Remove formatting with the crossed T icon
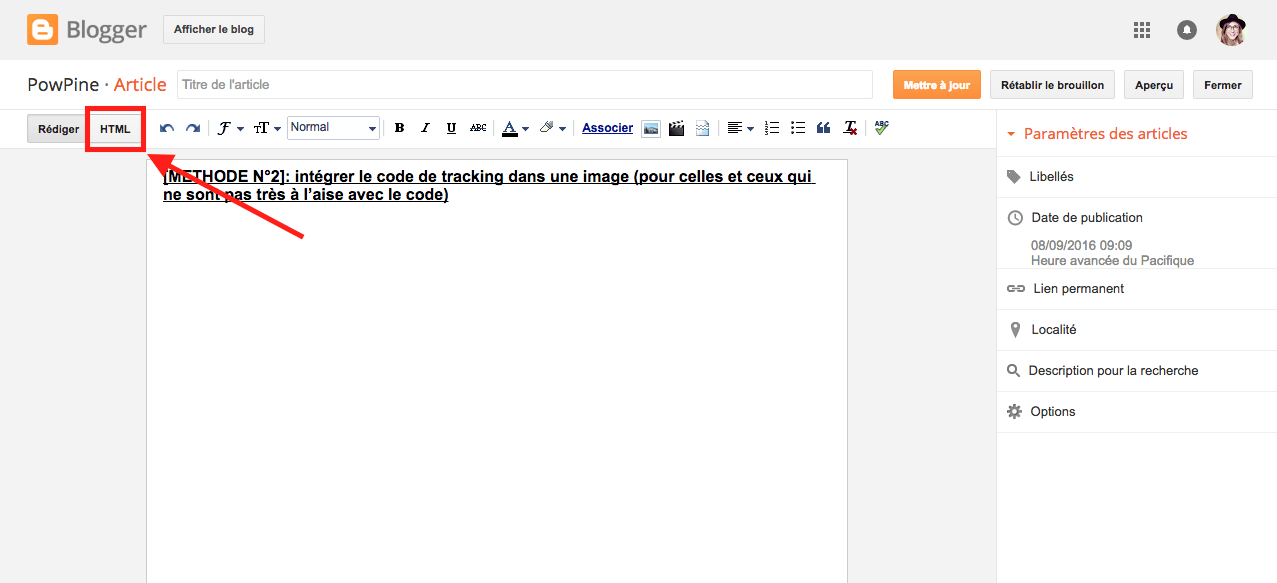 (x=850, y=128)
